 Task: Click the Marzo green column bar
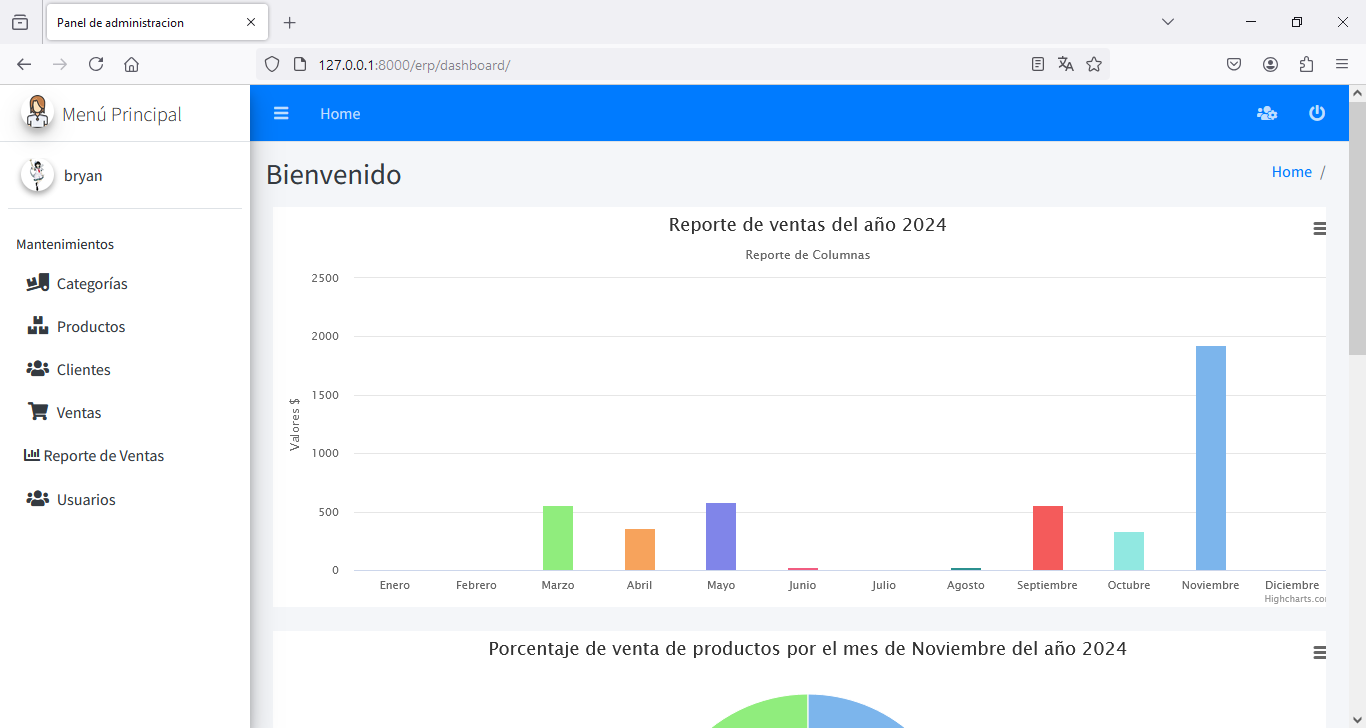click(x=558, y=538)
